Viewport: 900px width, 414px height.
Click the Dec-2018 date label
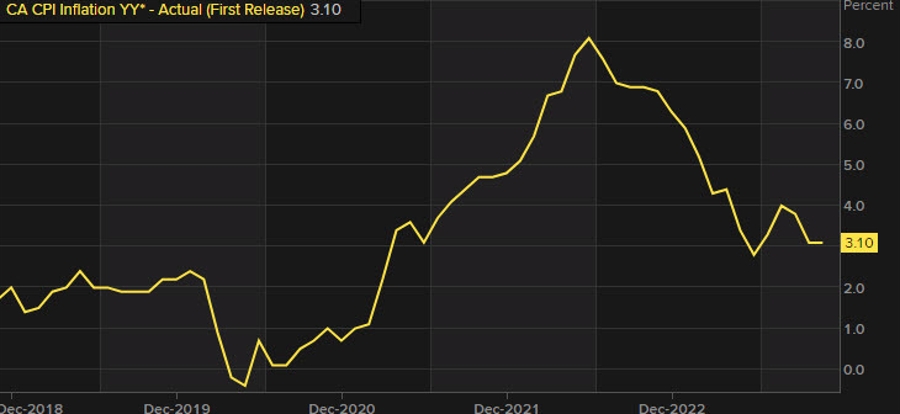(26, 407)
